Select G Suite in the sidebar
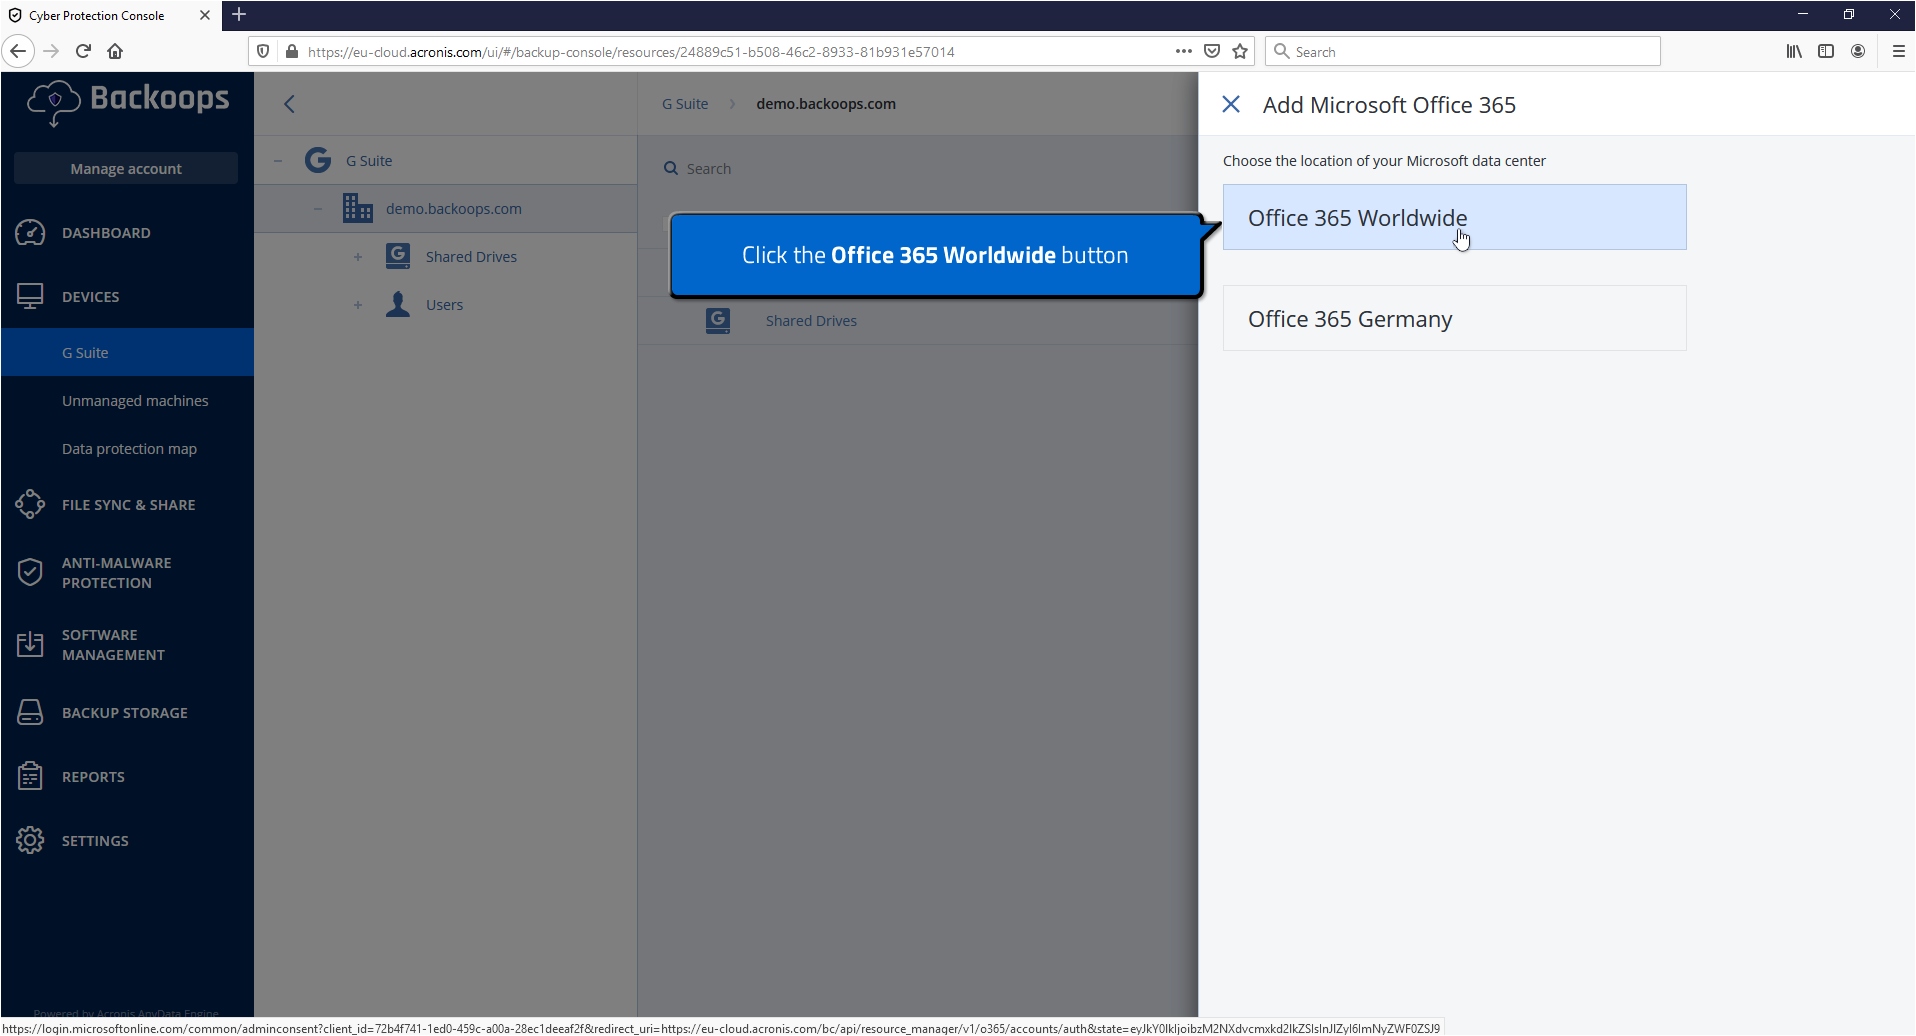 pyautogui.click(x=127, y=352)
